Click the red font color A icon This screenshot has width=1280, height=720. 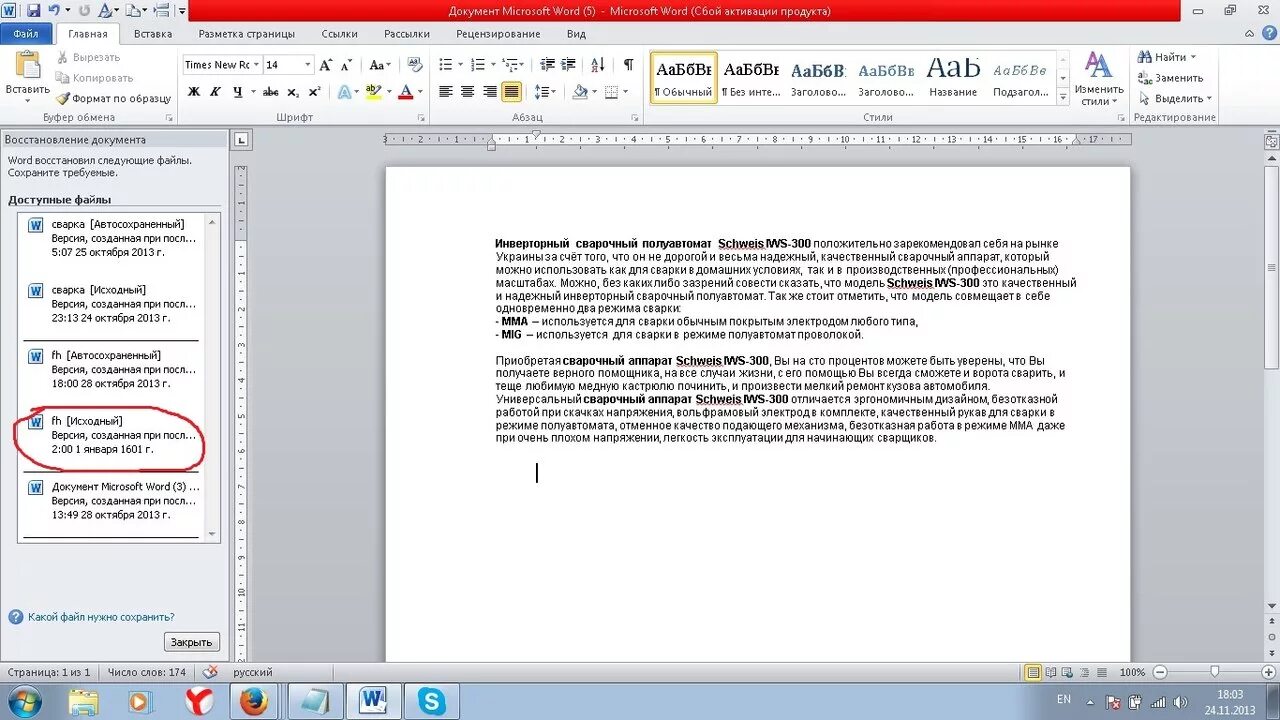pos(405,92)
